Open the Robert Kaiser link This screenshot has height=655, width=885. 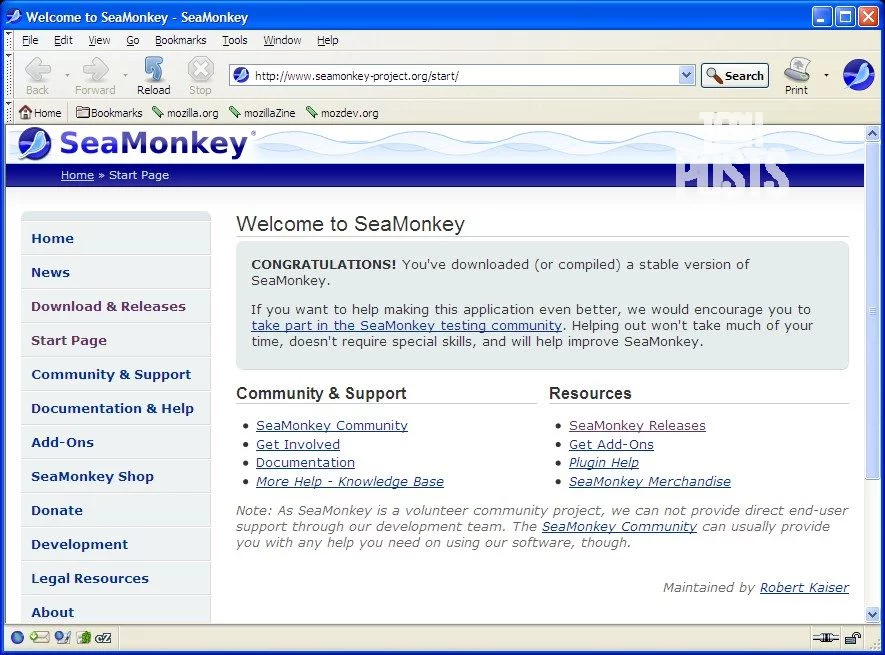point(804,588)
